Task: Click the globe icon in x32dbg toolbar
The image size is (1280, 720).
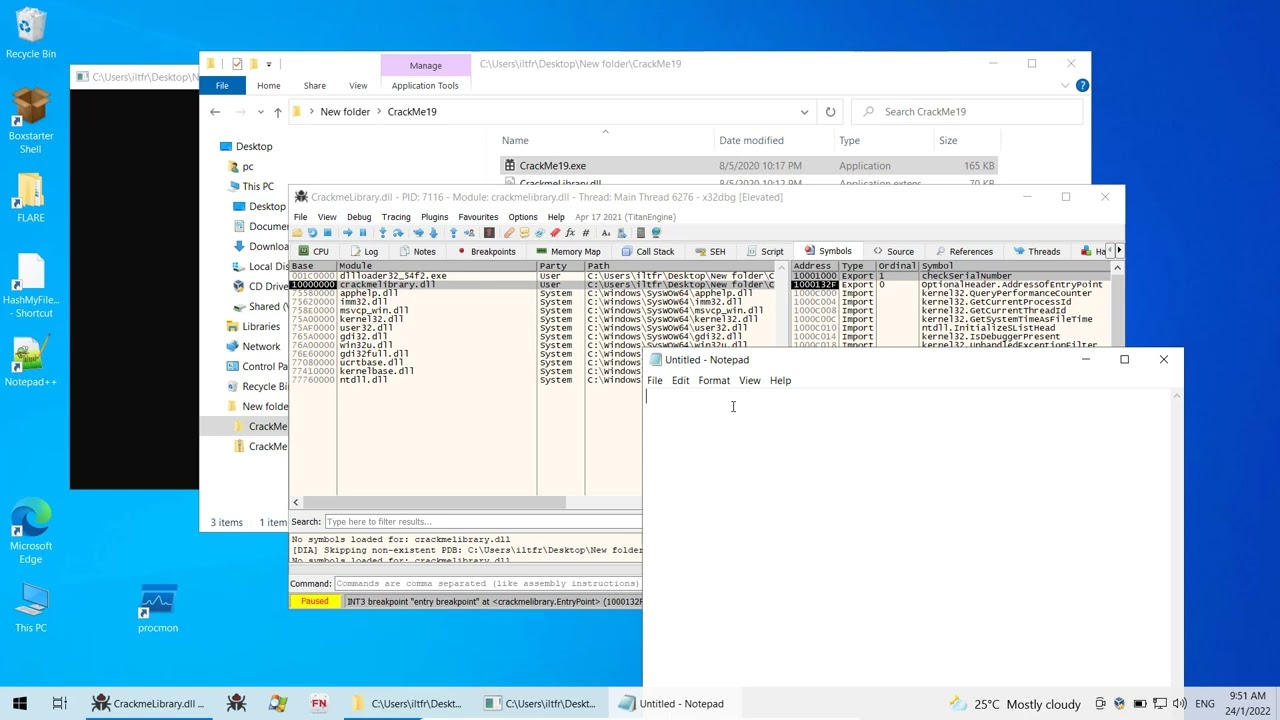Action: (x=656, y=233)
